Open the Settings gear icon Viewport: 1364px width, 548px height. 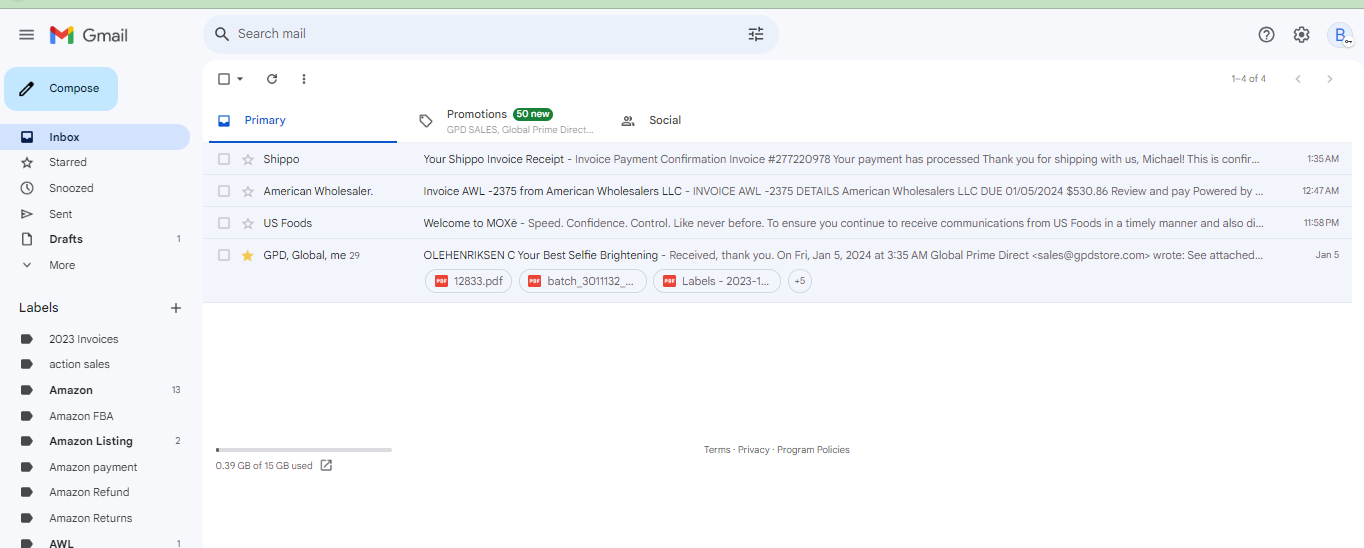point(1301,35)
